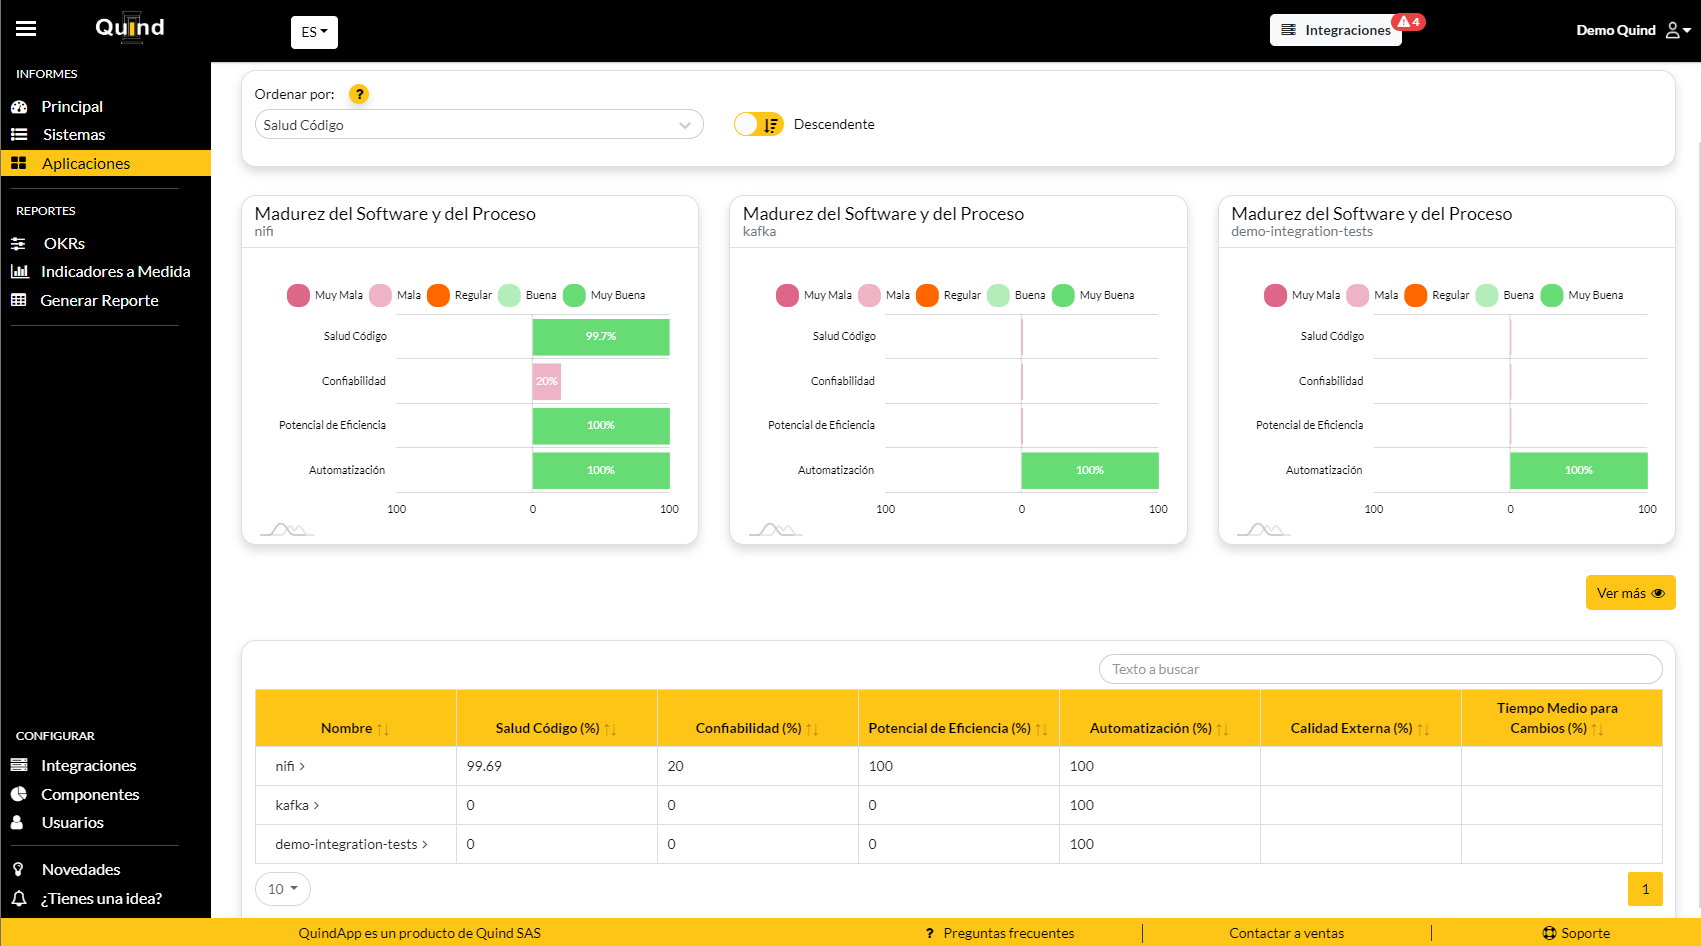Toggle Regular legend in kafka chart
Viewport: 1701px width, 946px height.
coord(927,295)
